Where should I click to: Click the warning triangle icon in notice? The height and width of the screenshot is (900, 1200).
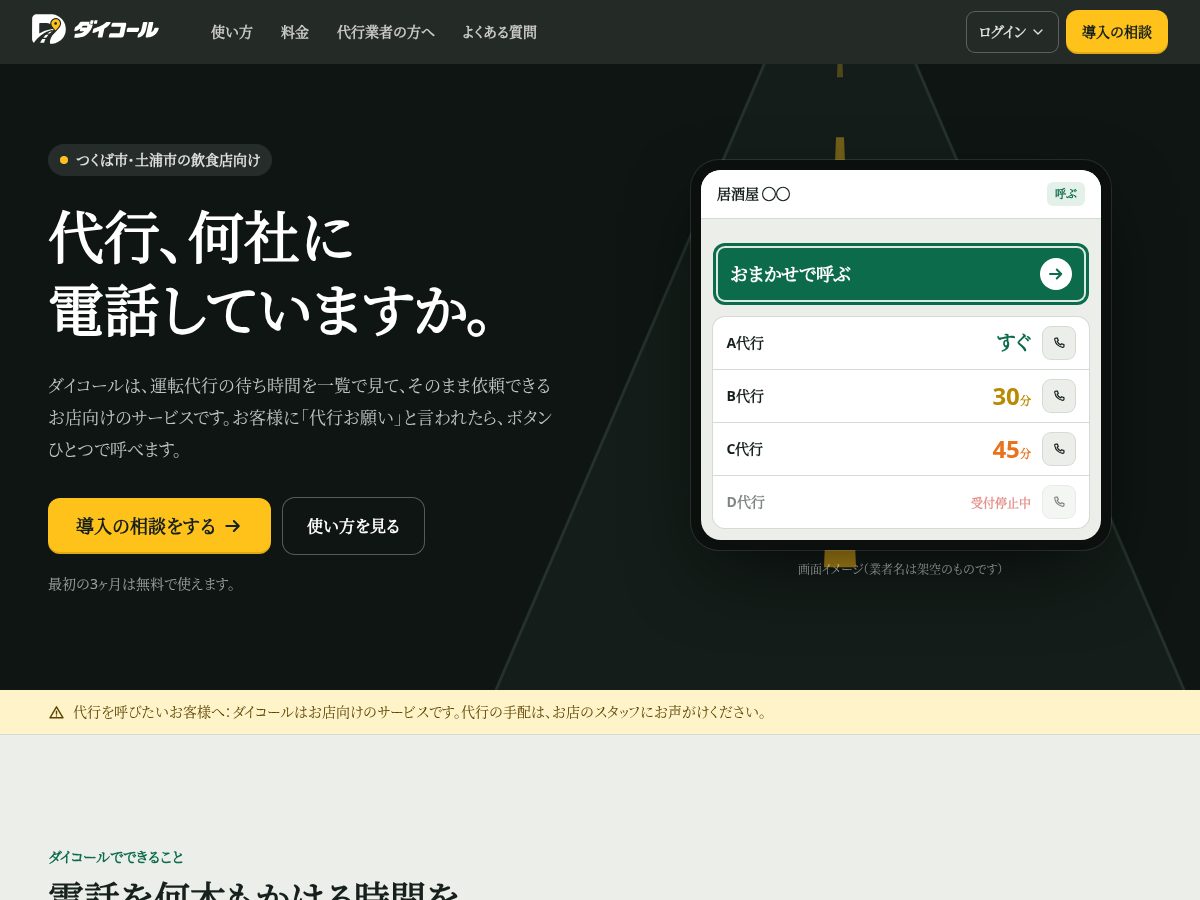(56, 712)
